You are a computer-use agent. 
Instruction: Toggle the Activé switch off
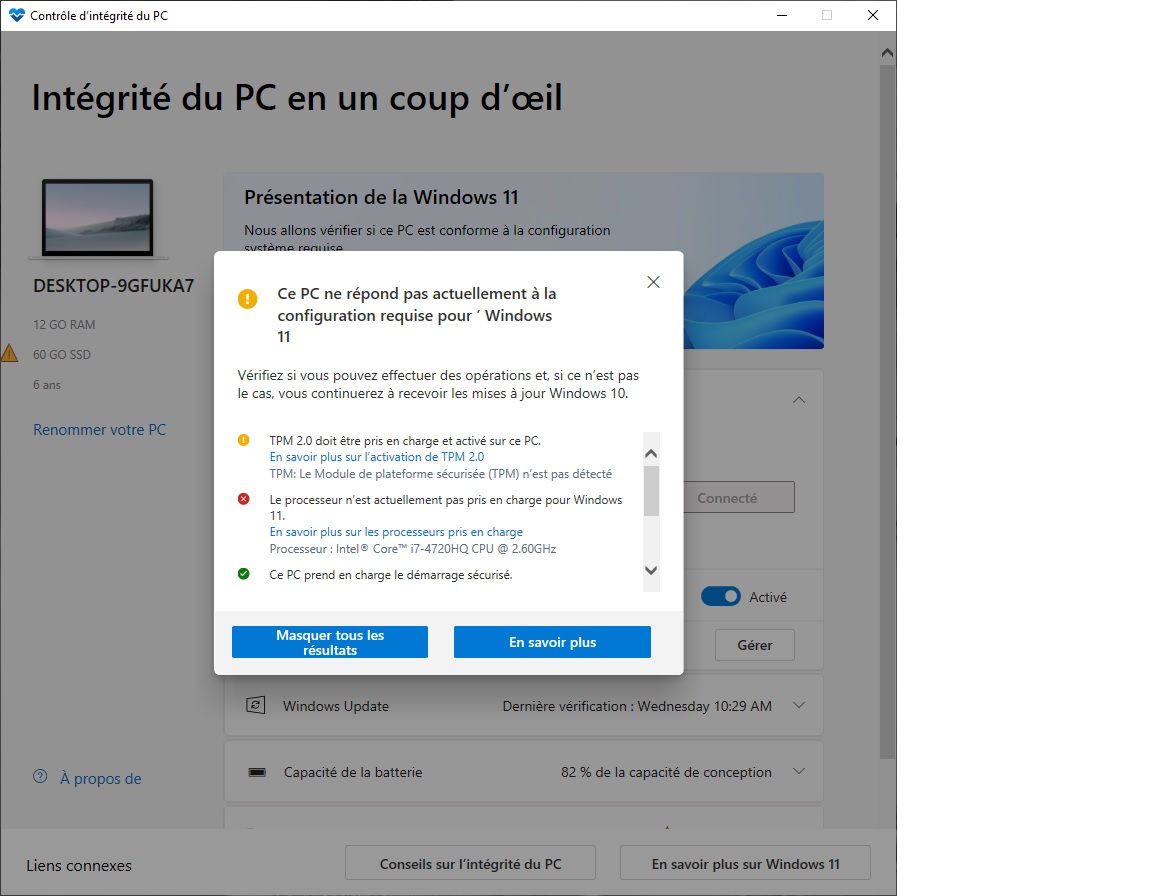pyautogui.click(x=721, y=596)
